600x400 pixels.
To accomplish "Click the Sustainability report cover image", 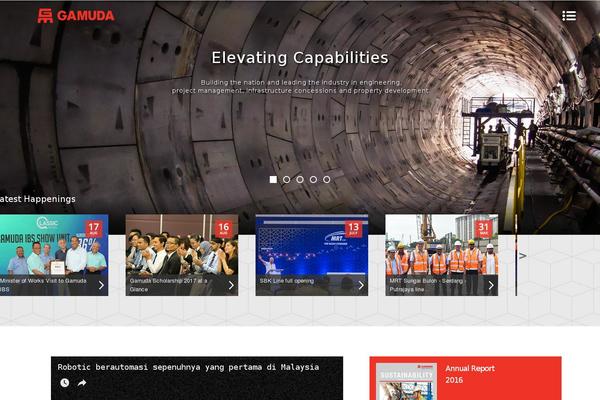I will pos(406,382).
